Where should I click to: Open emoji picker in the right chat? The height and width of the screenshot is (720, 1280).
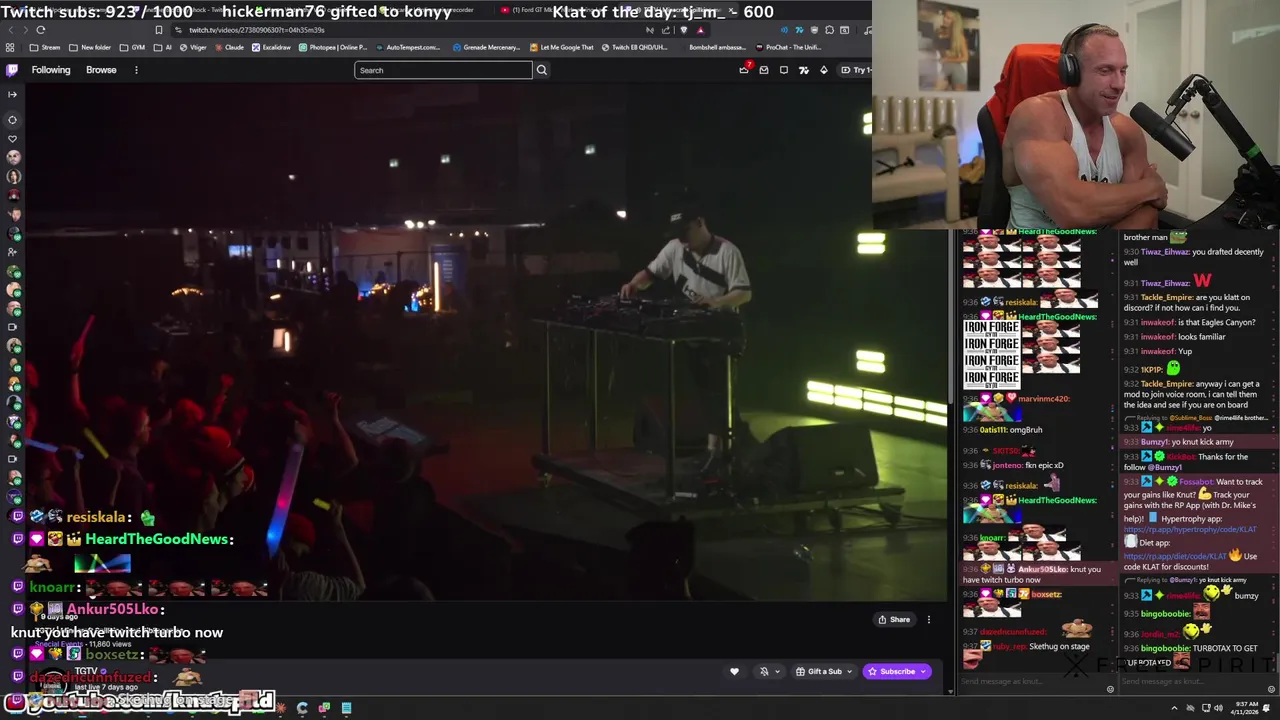[x=1271, y=689]
